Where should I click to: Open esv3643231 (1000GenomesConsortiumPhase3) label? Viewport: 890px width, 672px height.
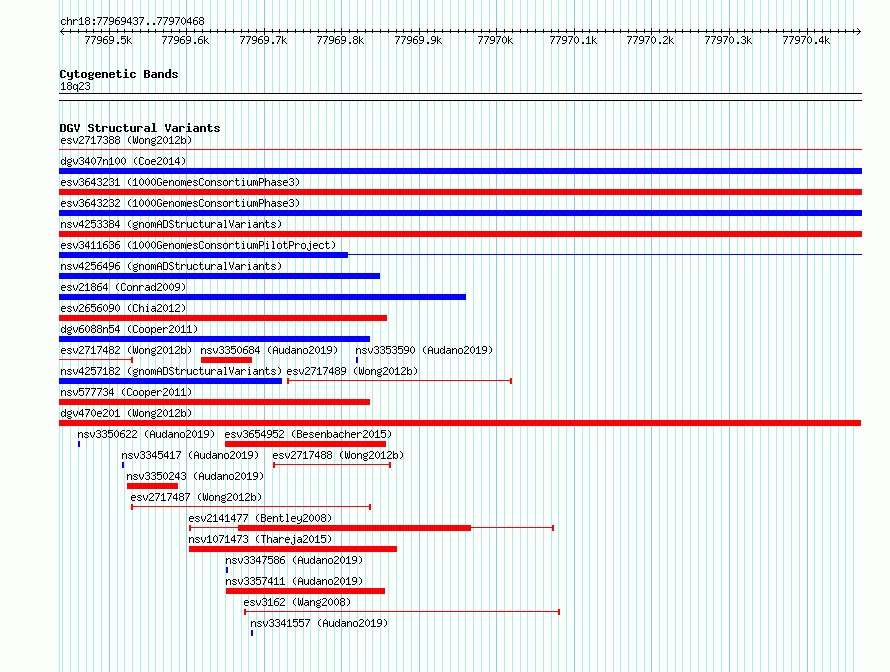[x=180, y=182]
